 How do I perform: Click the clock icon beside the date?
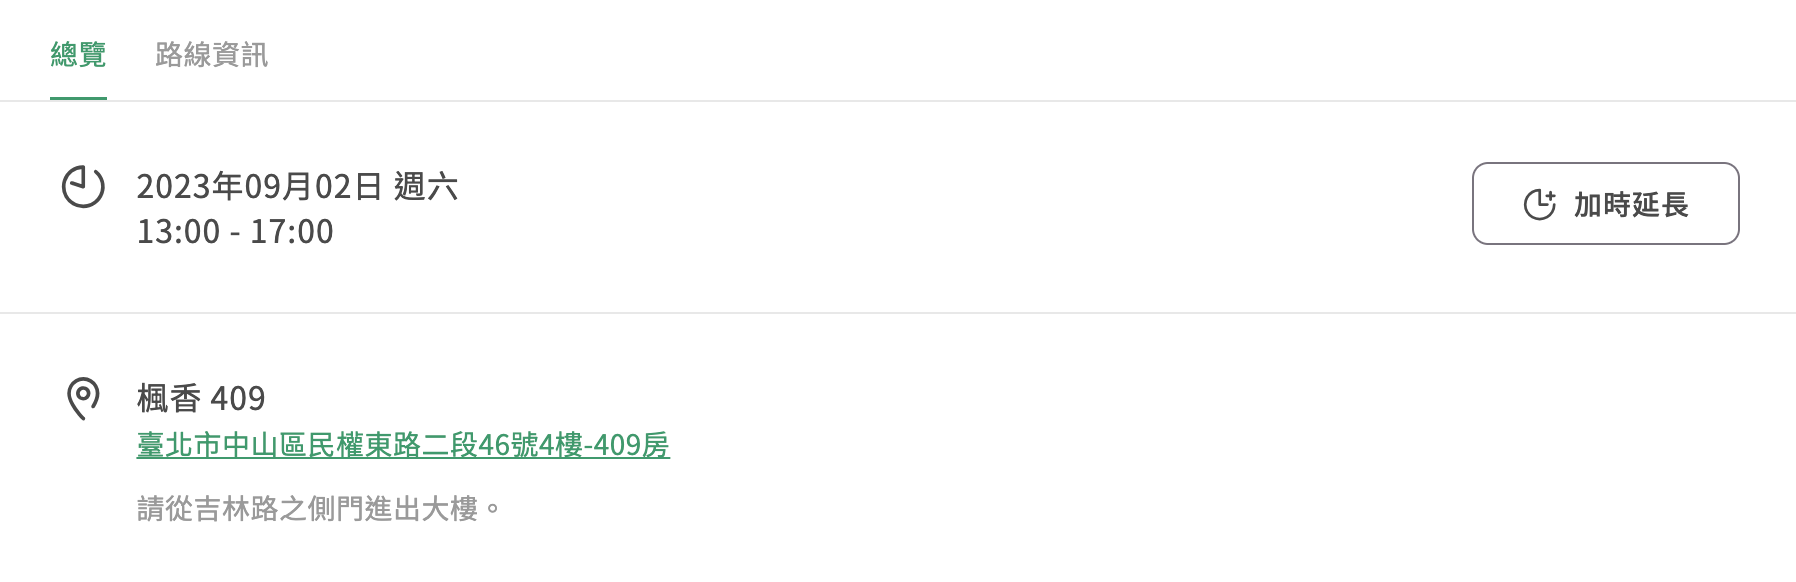pos(83,186)
